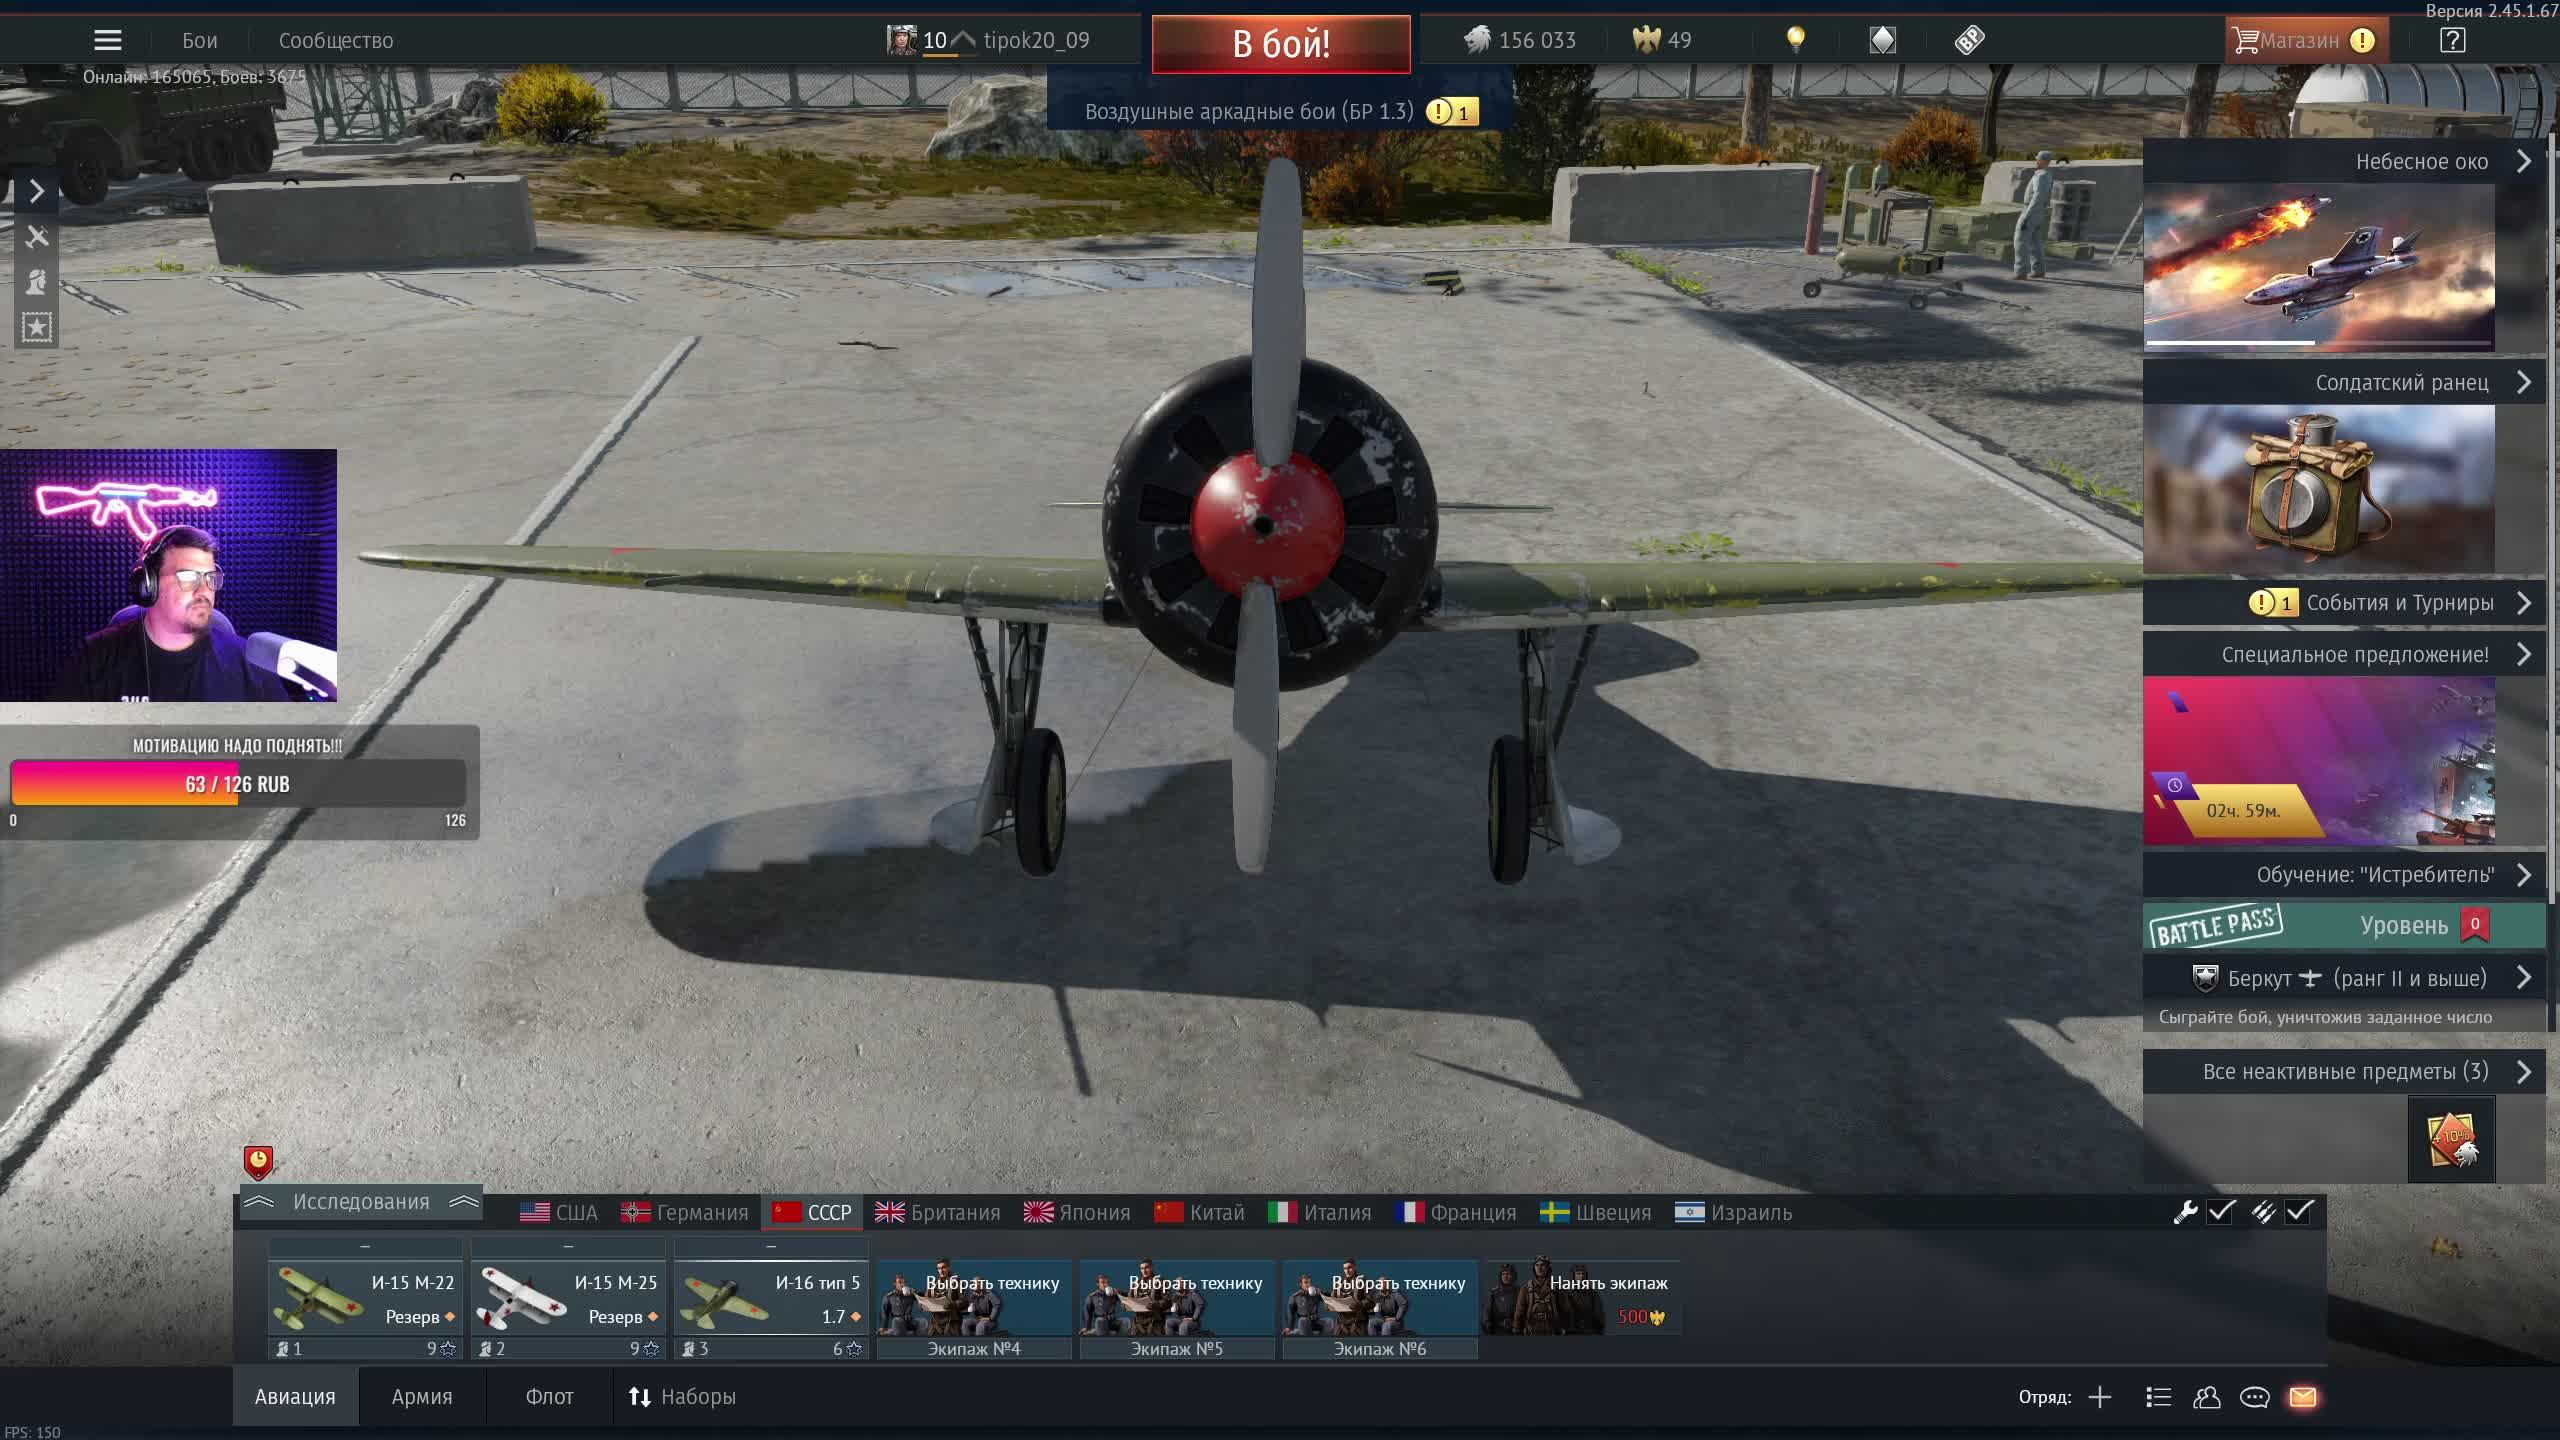Click the wrench auto-repair icon
The image size is (2560, 1440).
2186,1212
